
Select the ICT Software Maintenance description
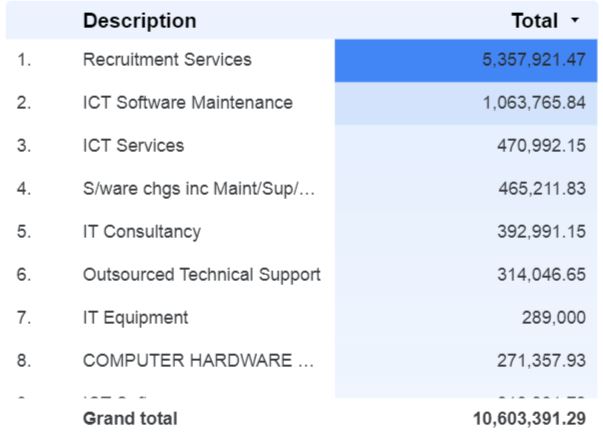point(188,103)
